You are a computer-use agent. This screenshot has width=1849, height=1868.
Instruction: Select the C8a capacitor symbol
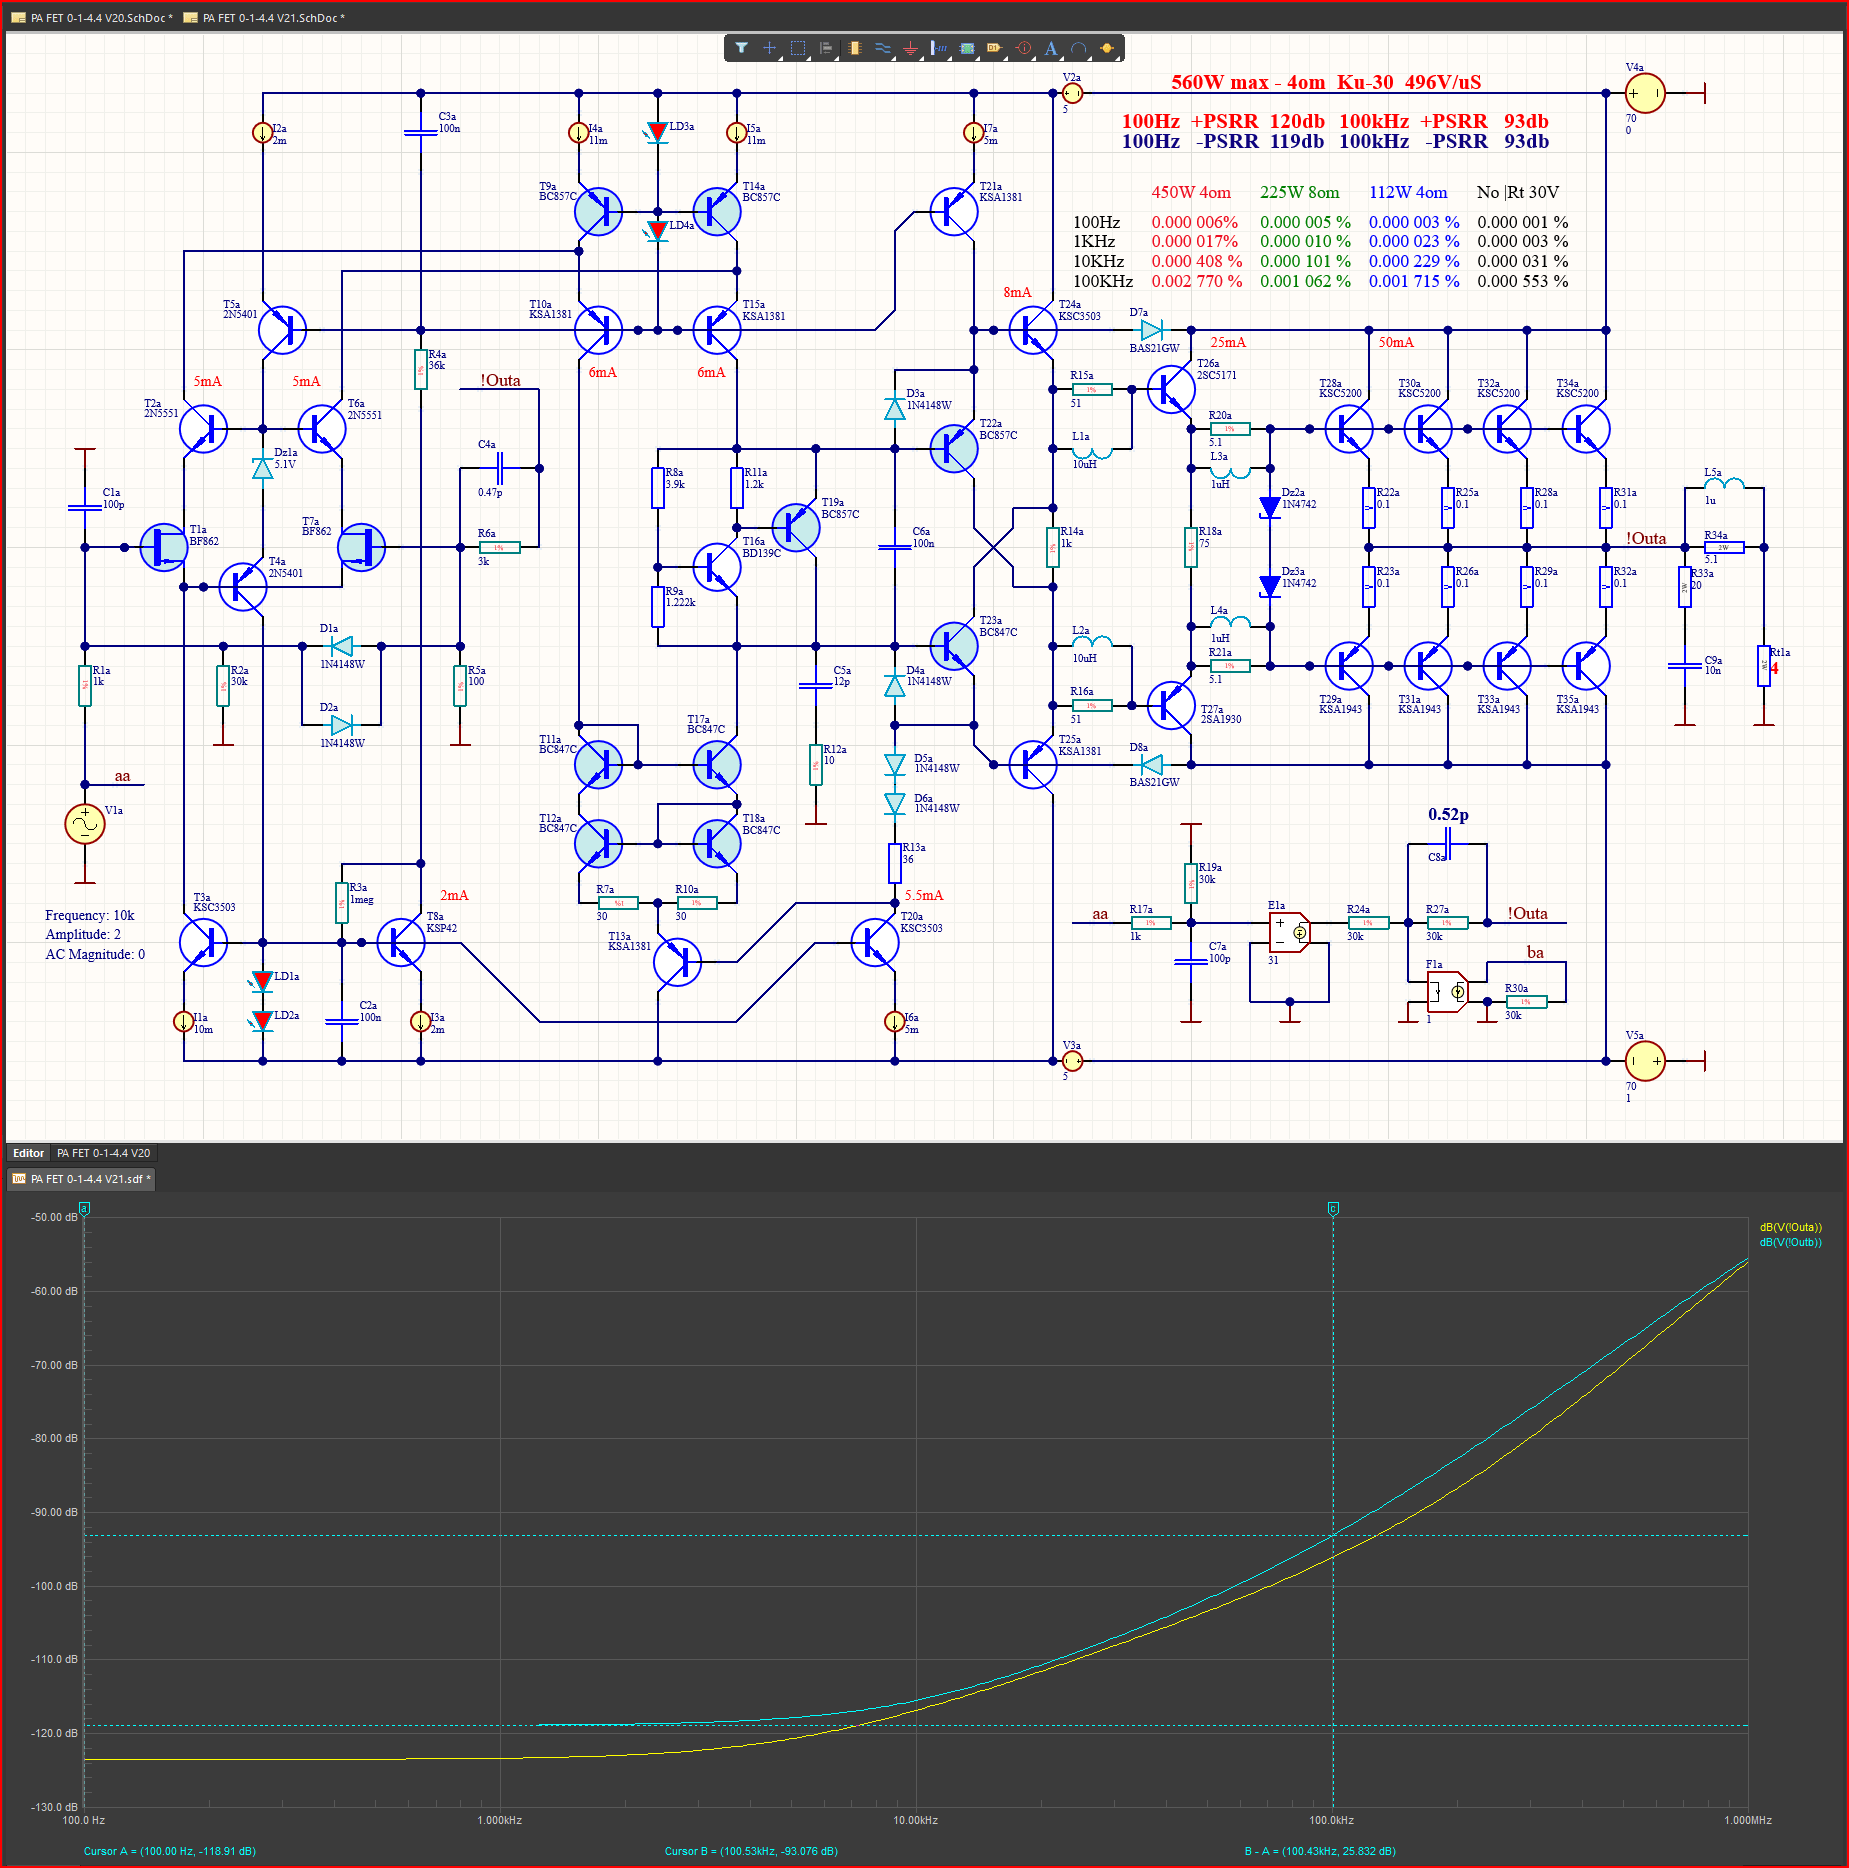point(1448,844)
